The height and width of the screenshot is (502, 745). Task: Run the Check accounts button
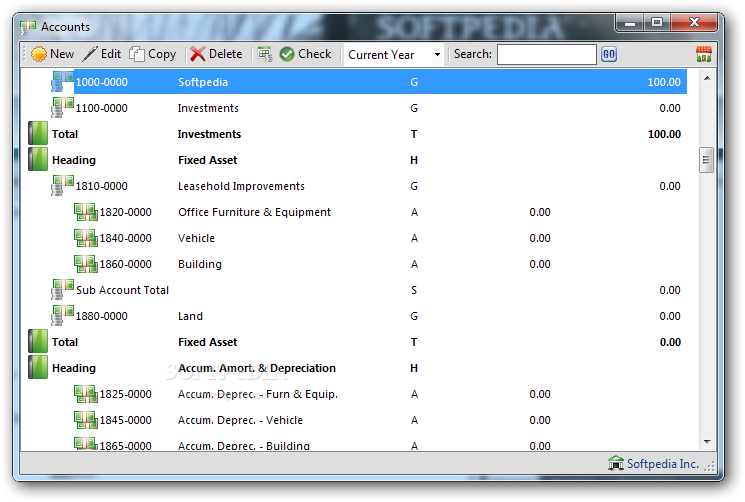pyautogui.click(x=305, y=54)
